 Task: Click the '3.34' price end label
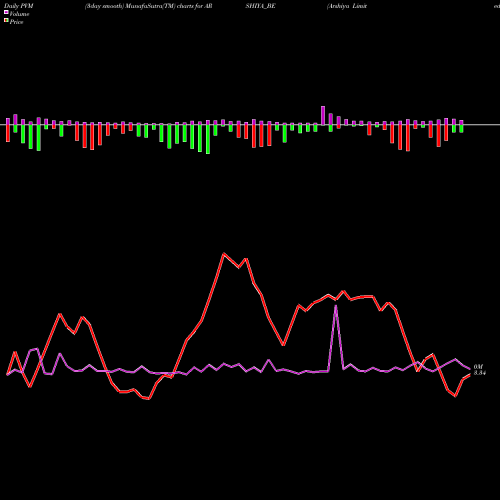480,373
